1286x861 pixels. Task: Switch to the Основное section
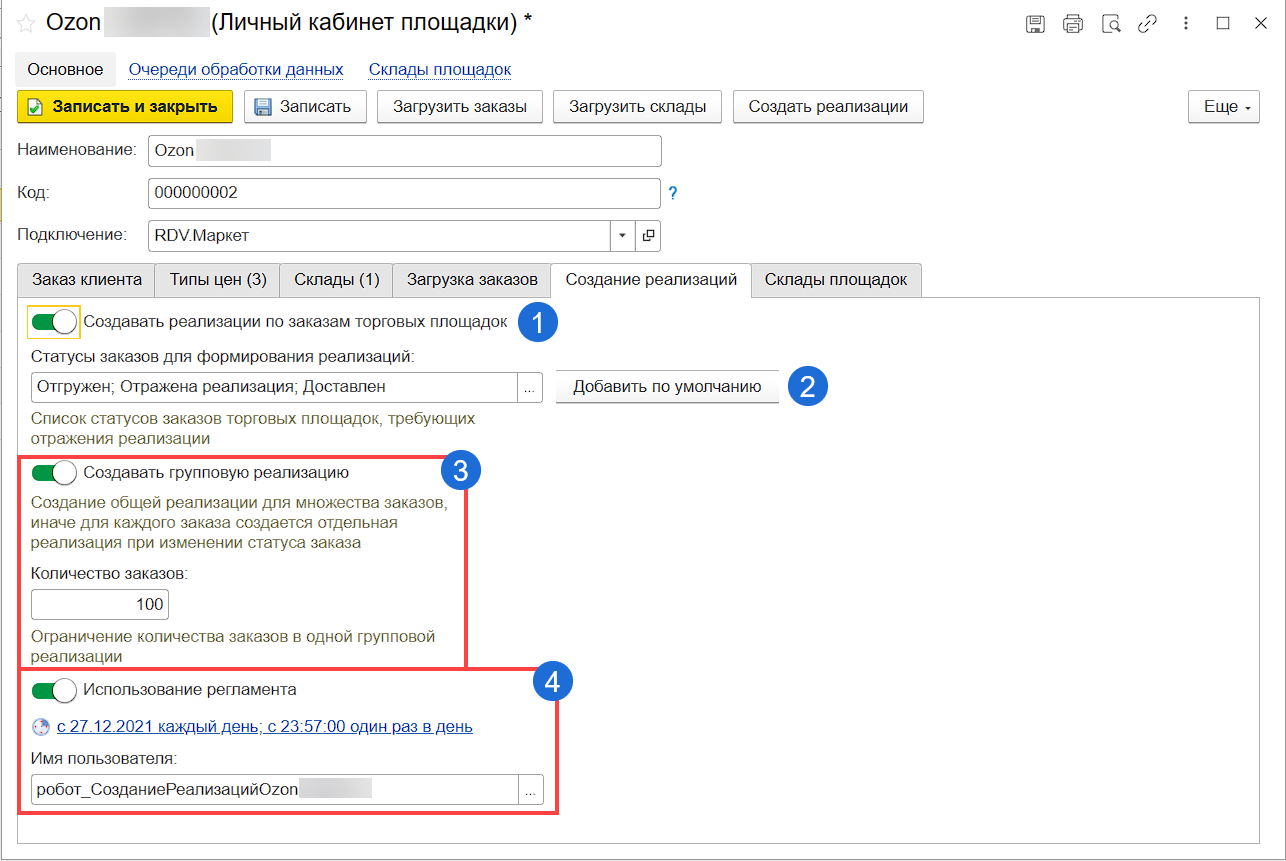(x=66, y=70)
